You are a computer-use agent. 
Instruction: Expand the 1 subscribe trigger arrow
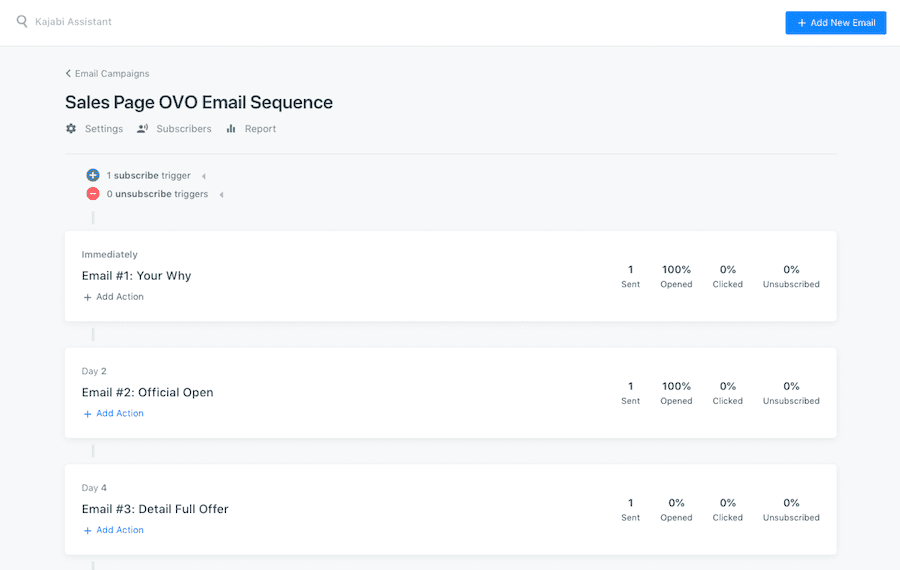pyautogui.click(x=204, y=176)
